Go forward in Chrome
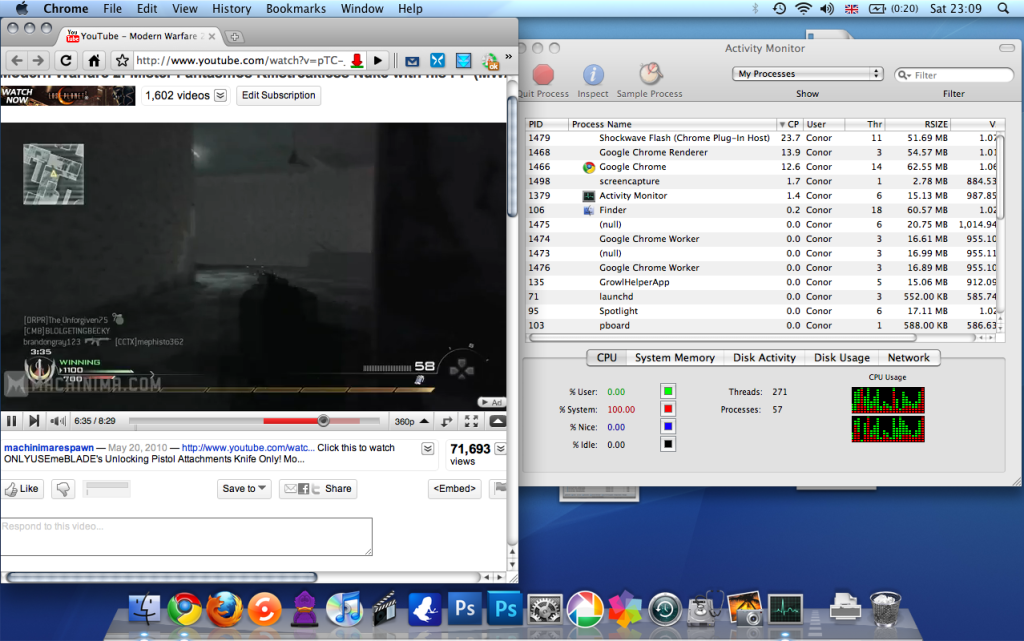The image size is (1024, 641). (x=39, y=61)
